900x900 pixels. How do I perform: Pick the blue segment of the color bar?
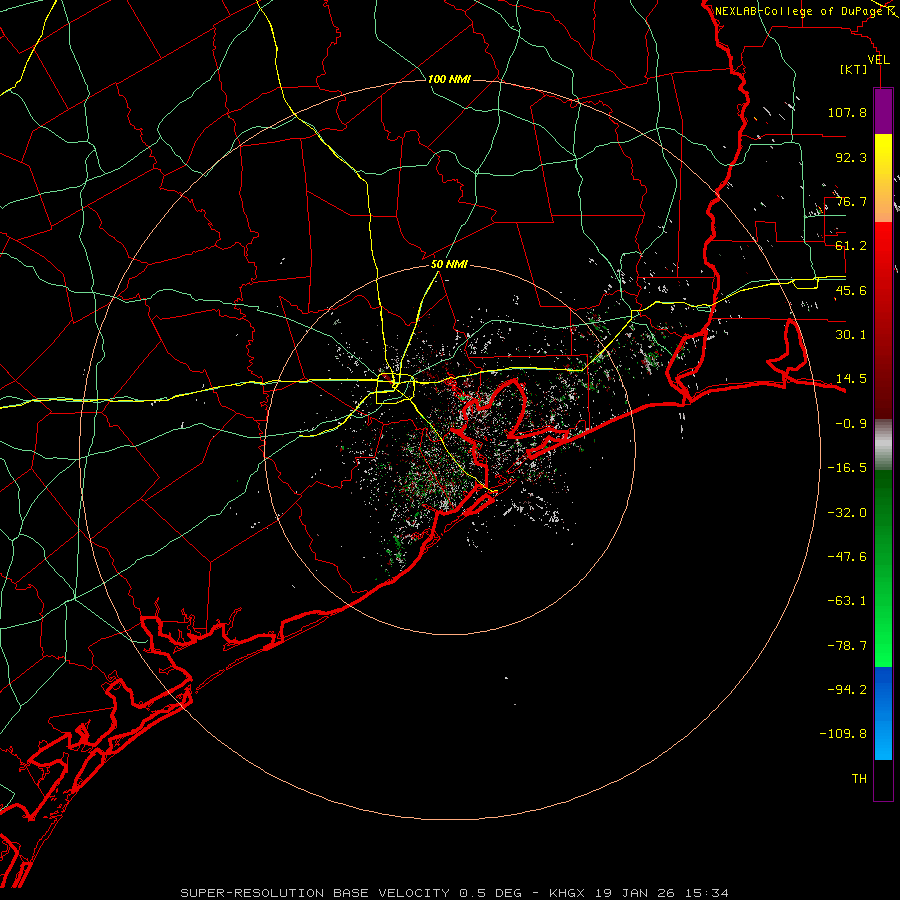coord(883,713)
